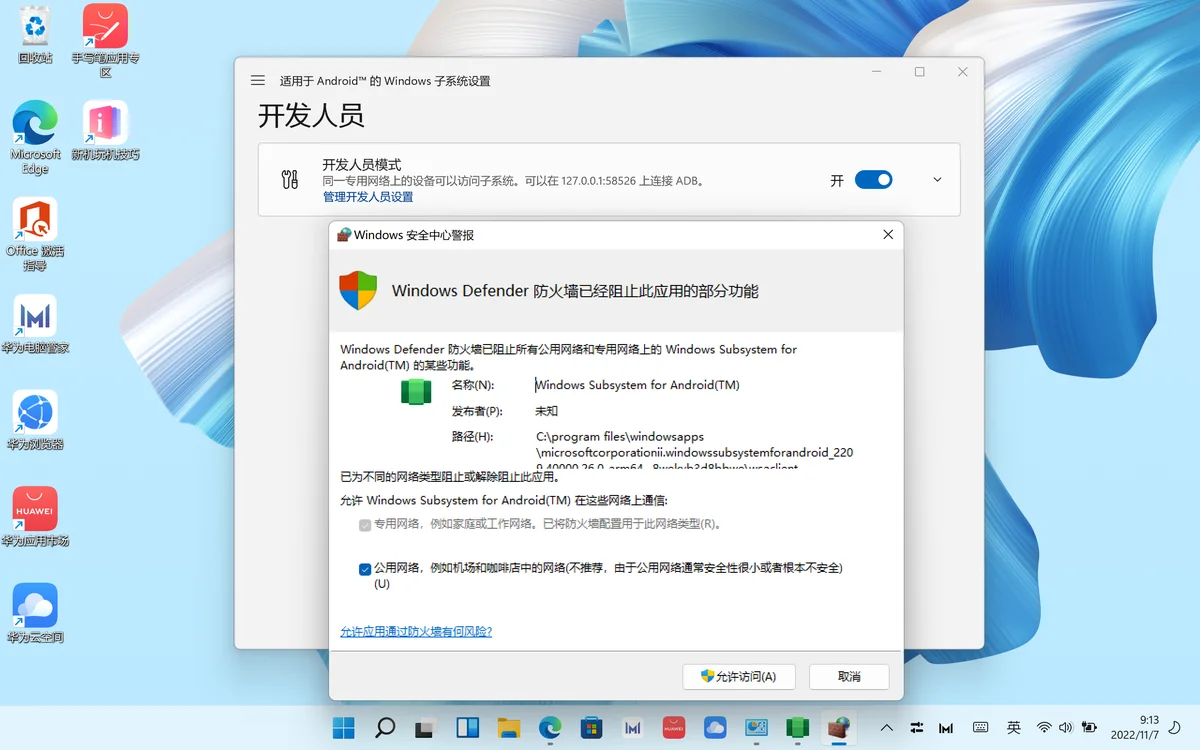The image size is (1200, 750).
Task: Open 华为电脑管家 desktop shortcut
Action: [x=35, y=325]
